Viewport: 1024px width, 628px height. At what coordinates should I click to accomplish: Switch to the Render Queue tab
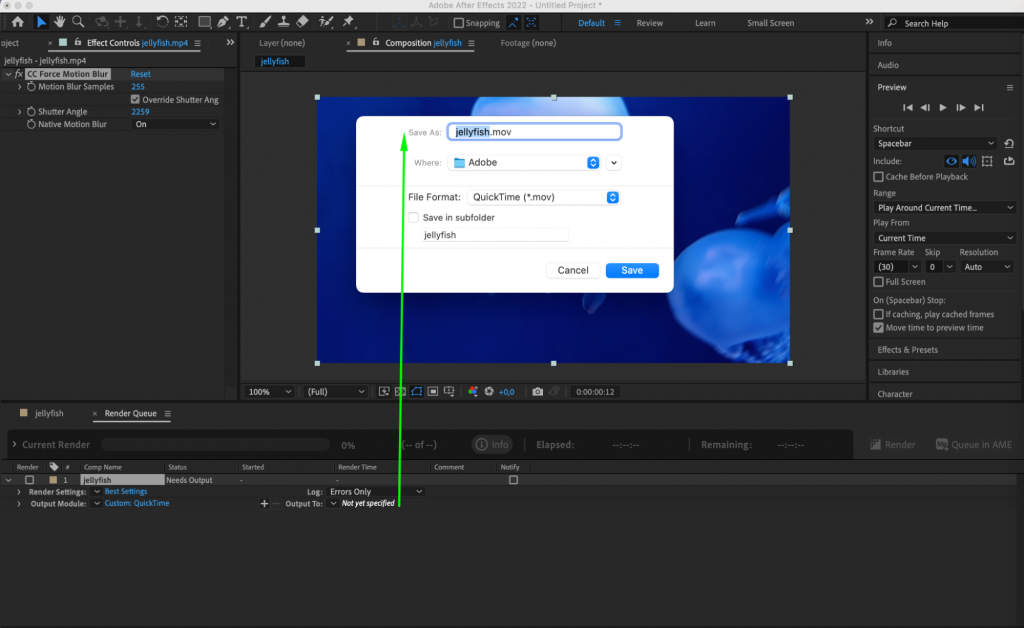pos(131,412)
